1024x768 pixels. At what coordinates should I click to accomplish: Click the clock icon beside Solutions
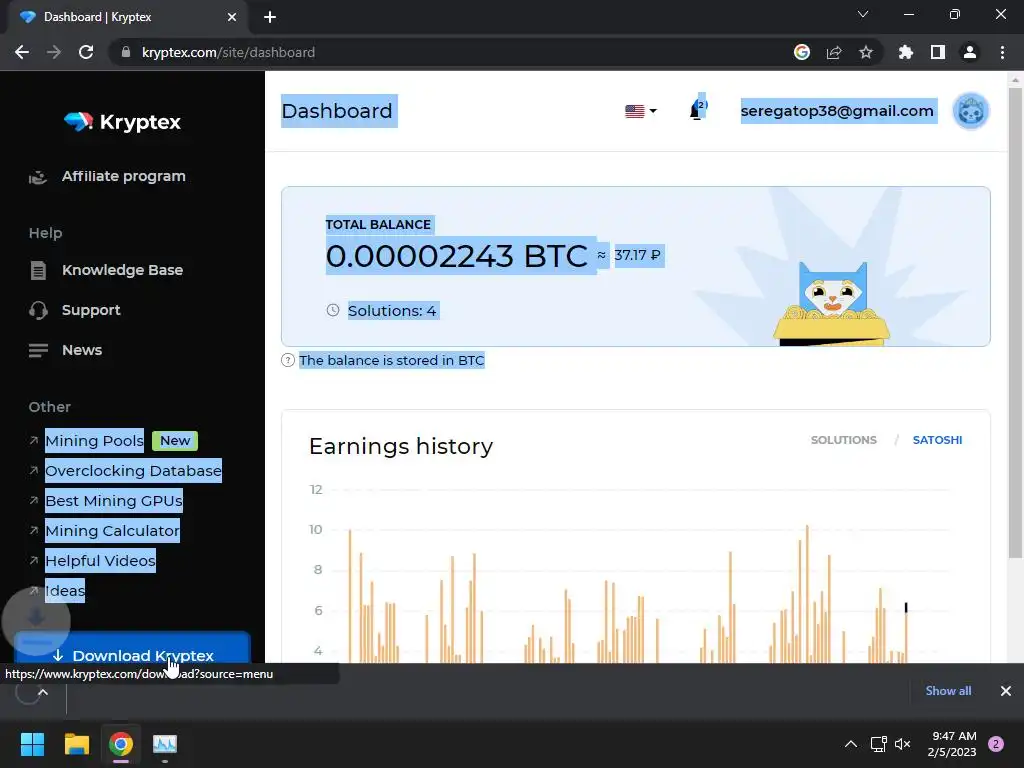pos(333,310)
